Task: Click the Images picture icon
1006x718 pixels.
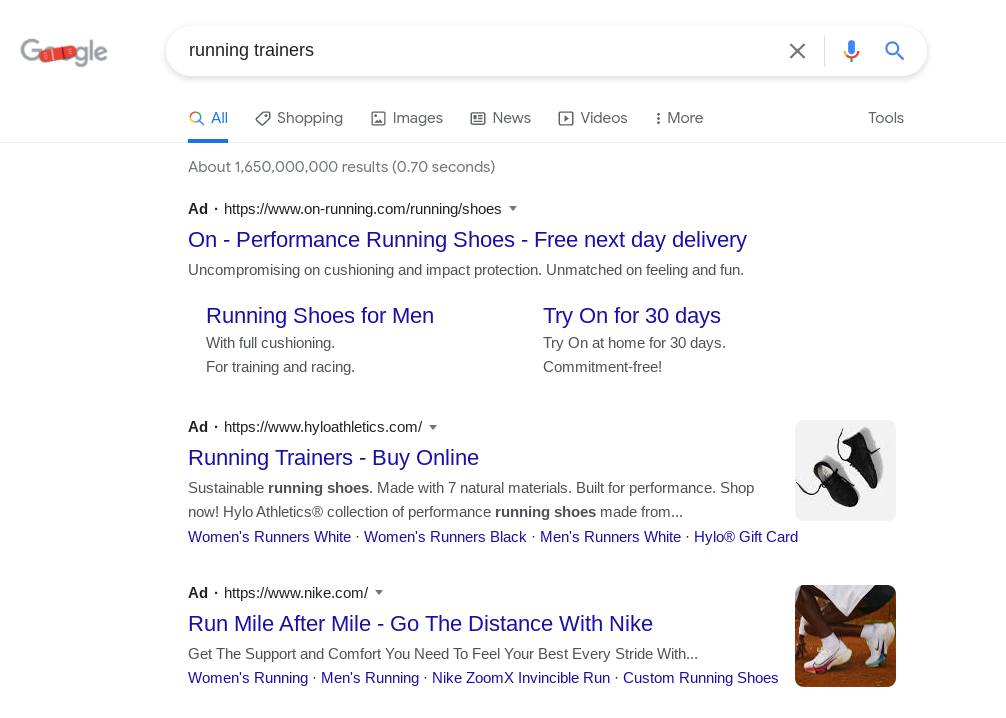Action: [379, 119]
